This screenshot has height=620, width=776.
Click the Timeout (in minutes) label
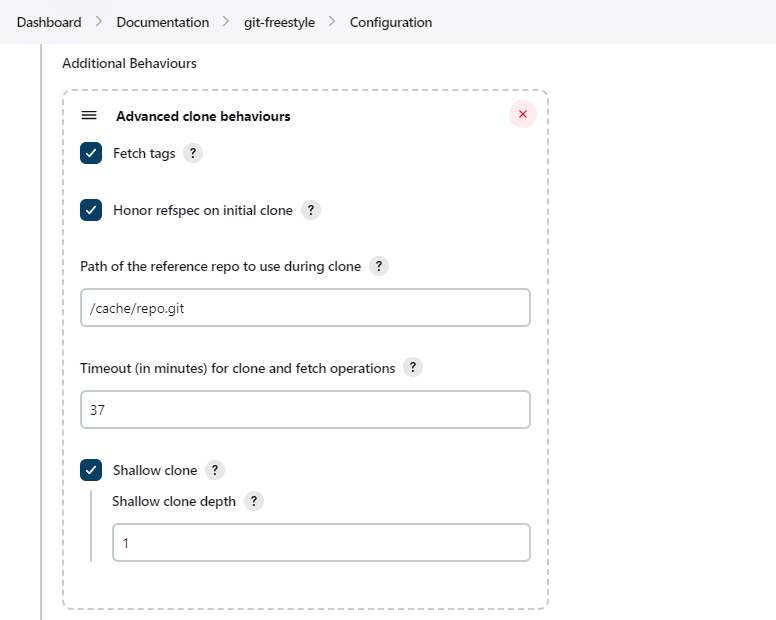coord(238,368)
